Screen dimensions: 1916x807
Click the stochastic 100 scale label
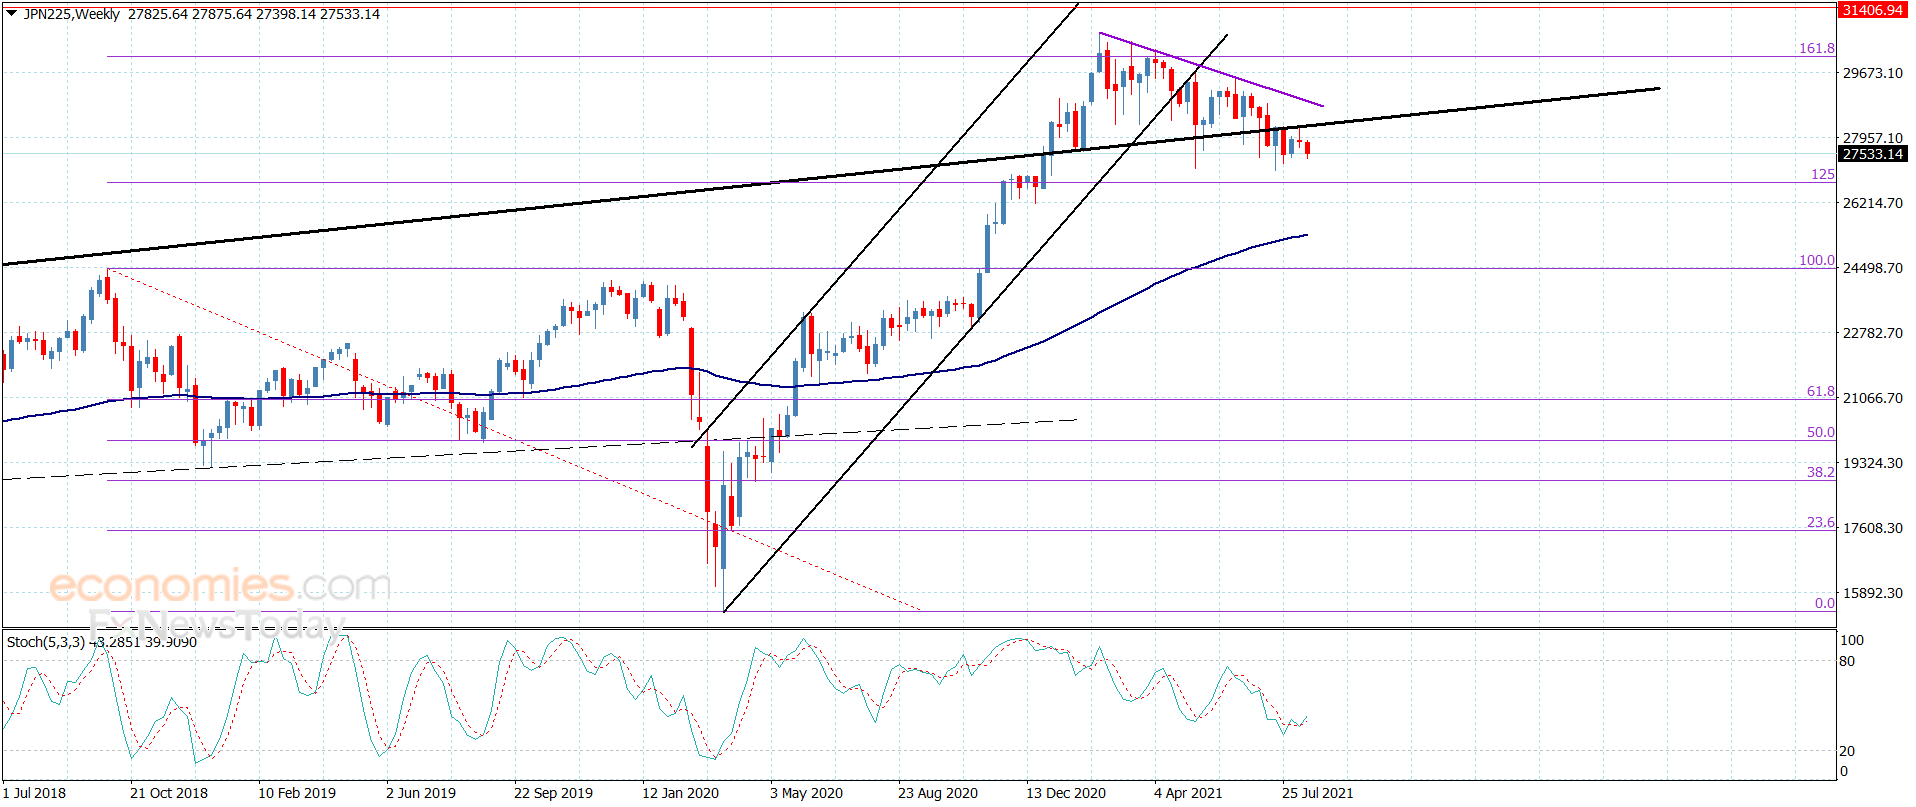pos(1852,640)
